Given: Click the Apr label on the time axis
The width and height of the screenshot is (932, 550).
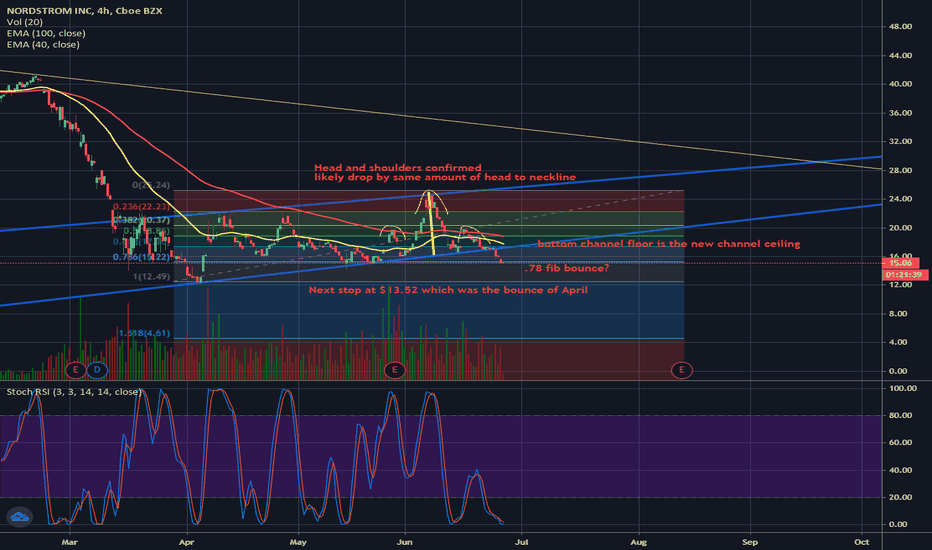Looking at the screenshot, I should click(187, 542).
